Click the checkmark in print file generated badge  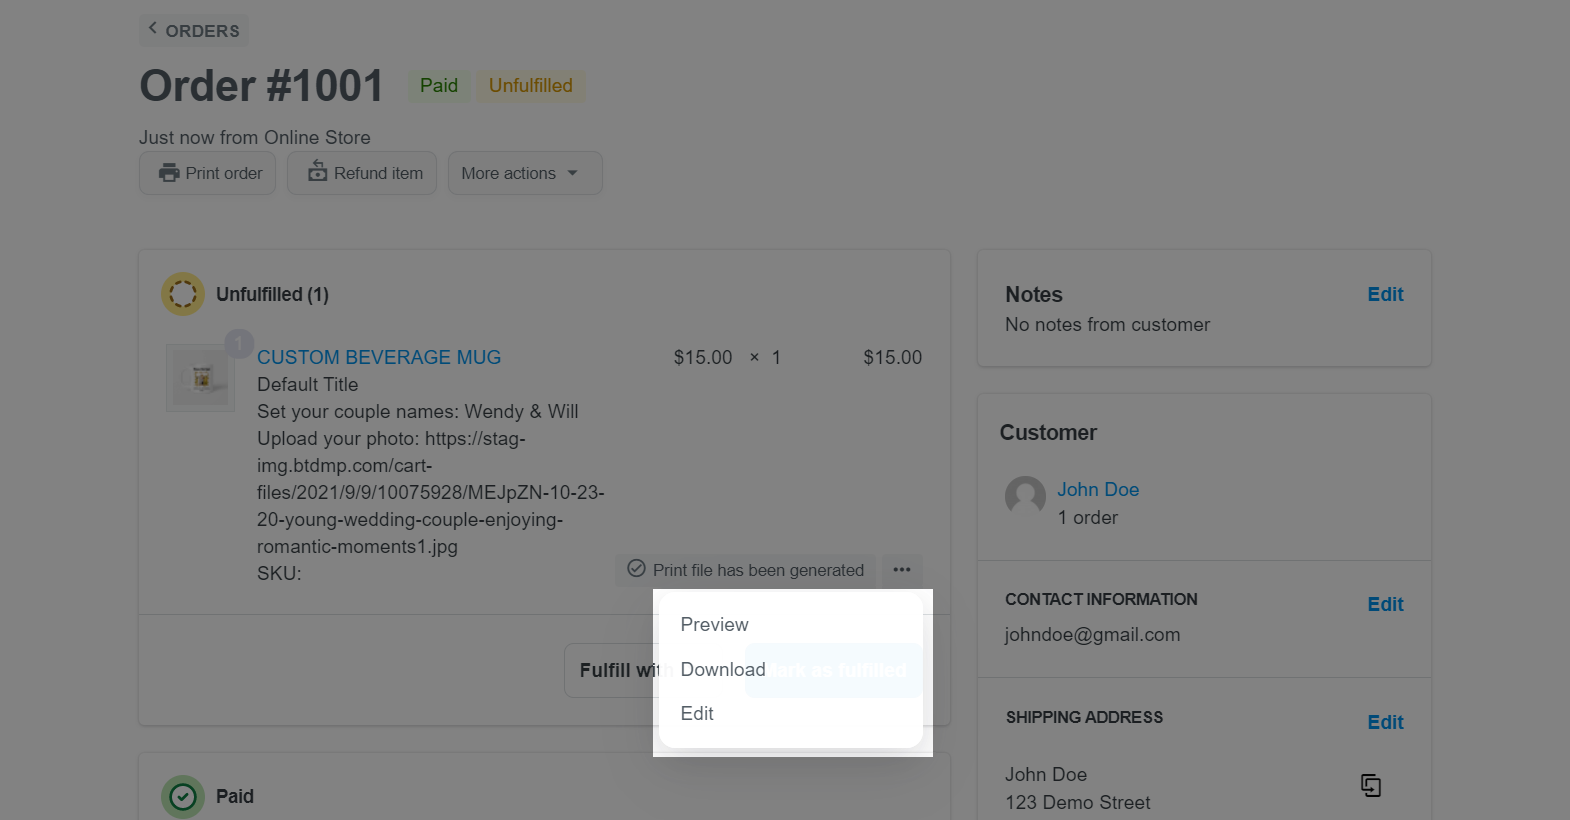point(636,569)
